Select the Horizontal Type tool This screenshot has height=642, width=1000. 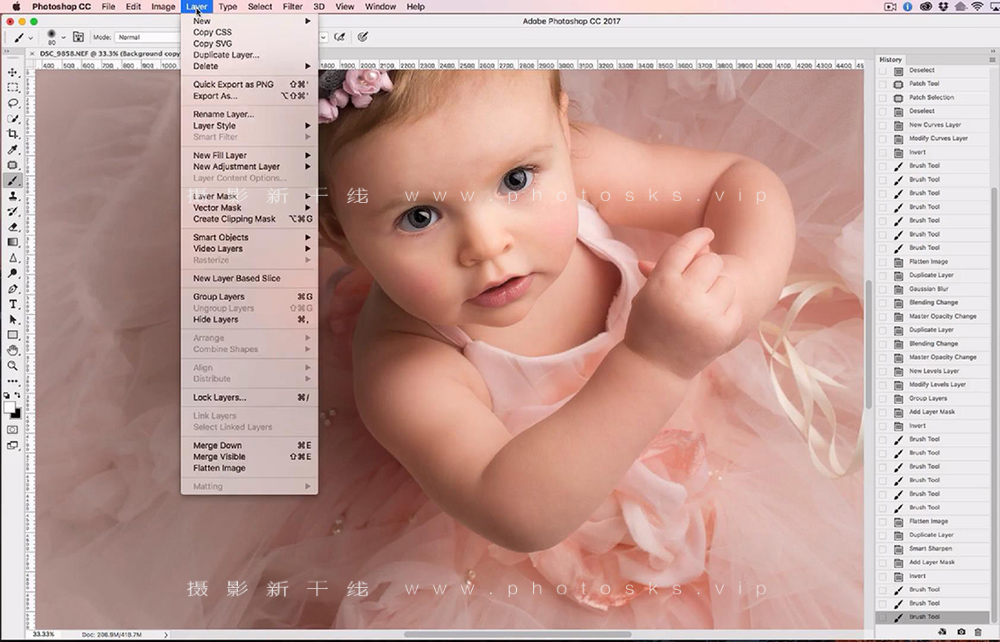(x=13, y=304)
